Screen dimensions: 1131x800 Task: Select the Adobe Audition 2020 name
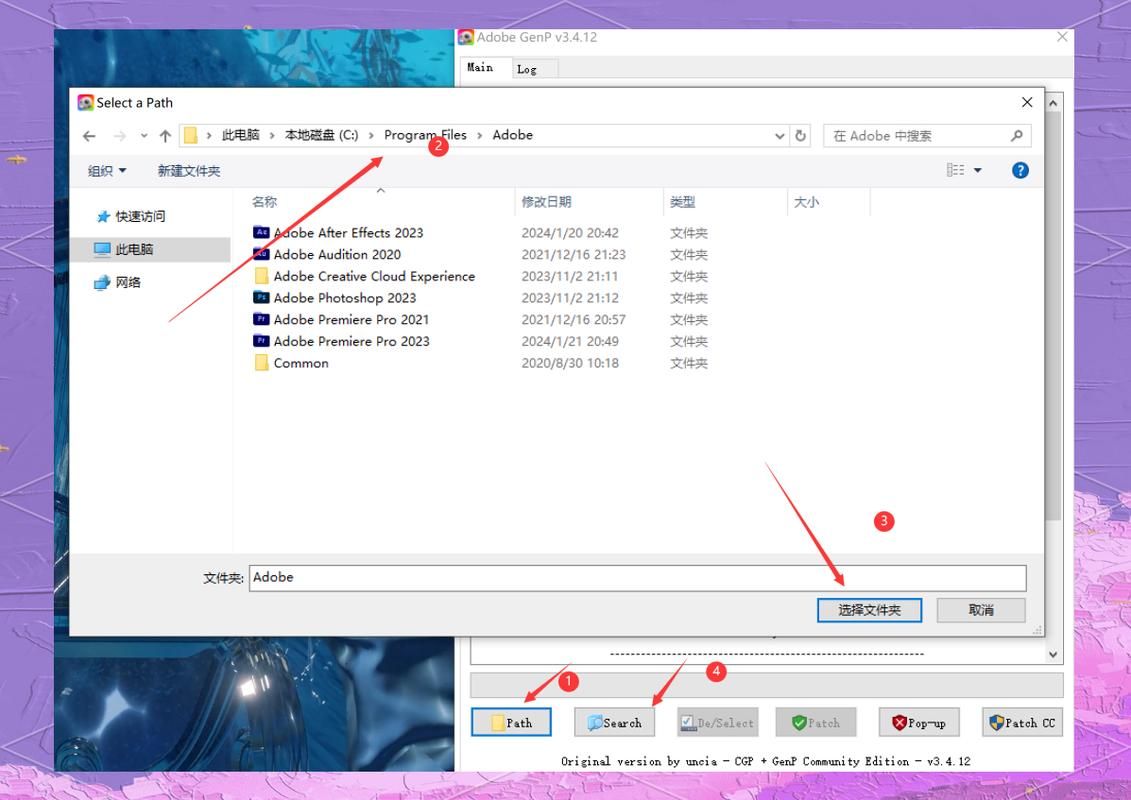point(337,255)
